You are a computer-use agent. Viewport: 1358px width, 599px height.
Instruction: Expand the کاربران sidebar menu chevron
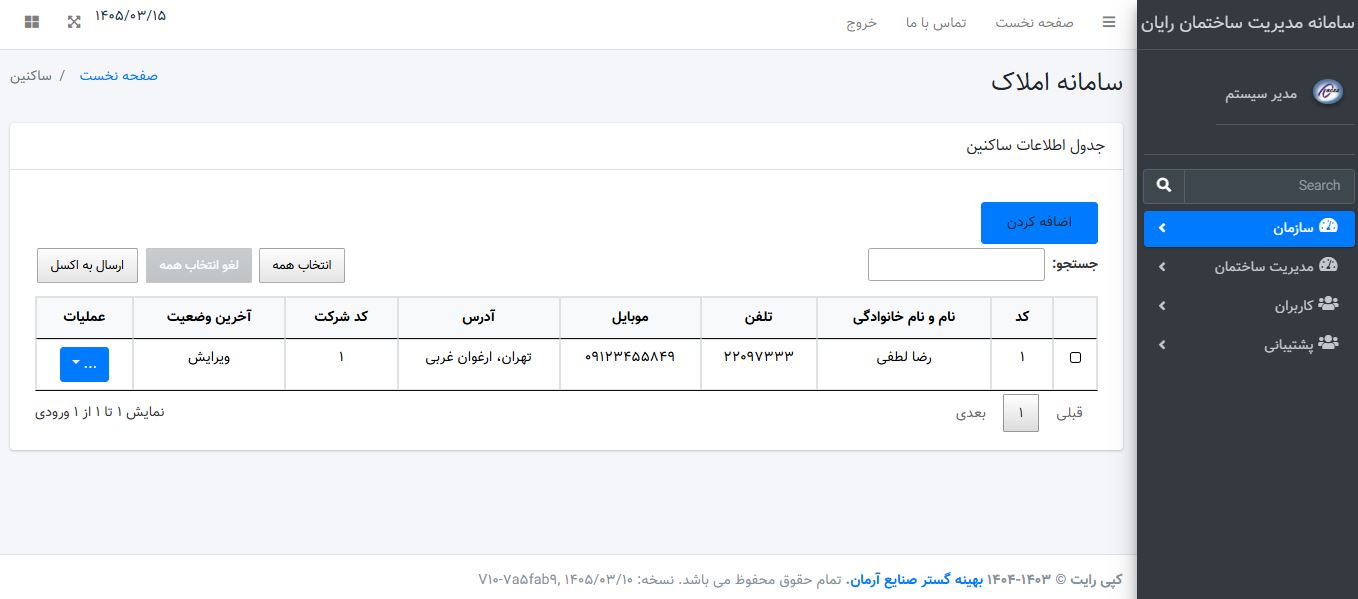(x=1161, y=306)
